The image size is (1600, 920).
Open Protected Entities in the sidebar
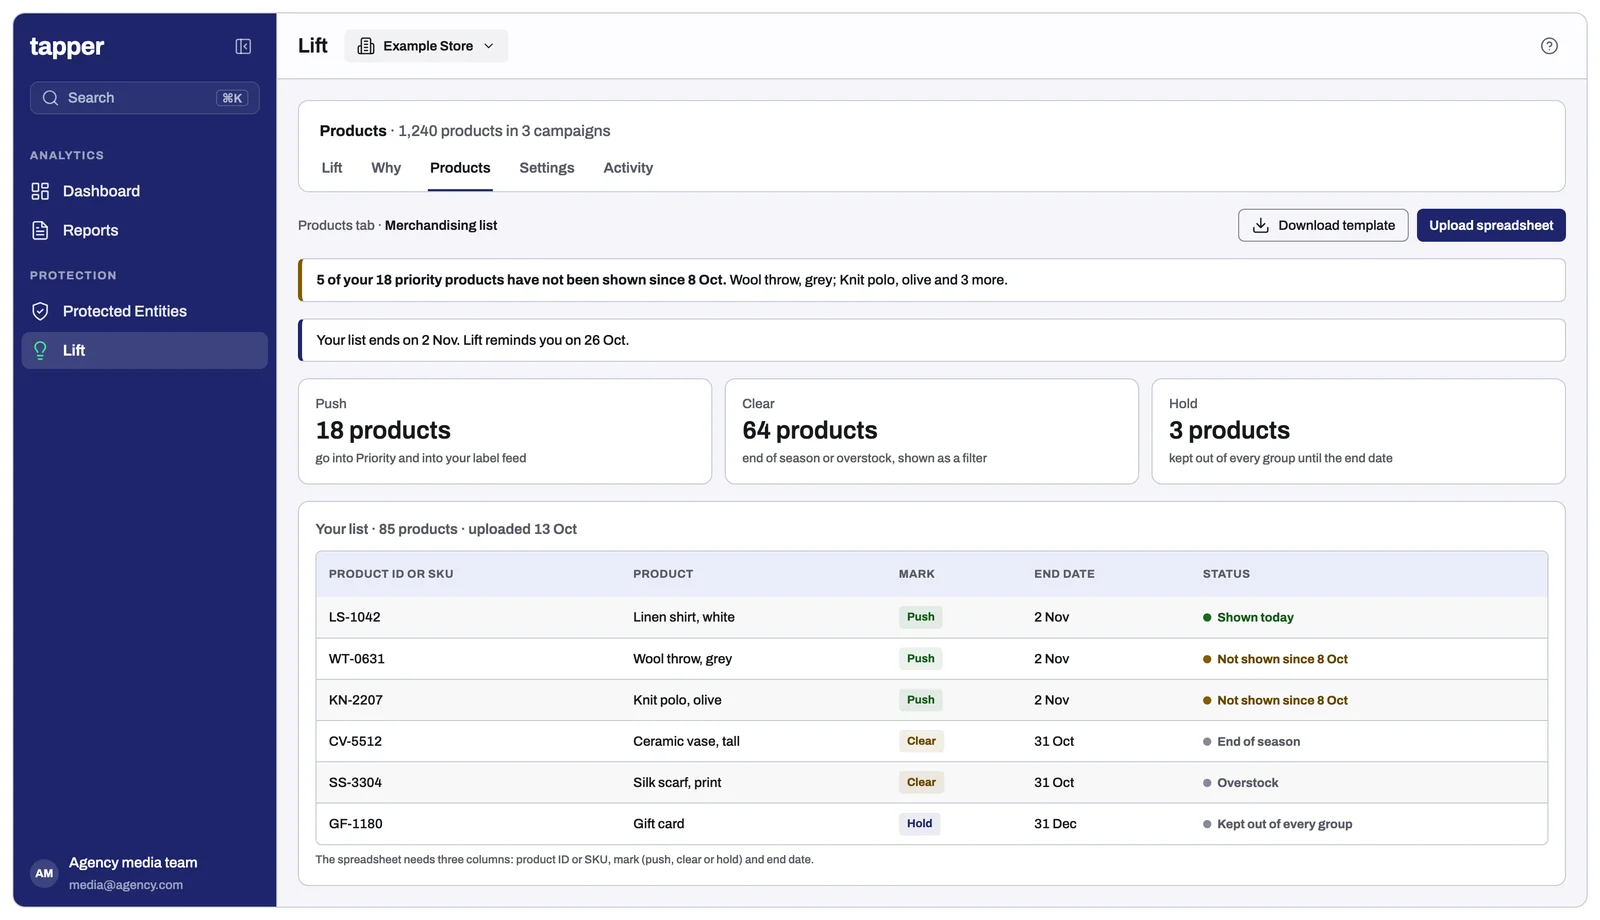(x=145, y=311)
